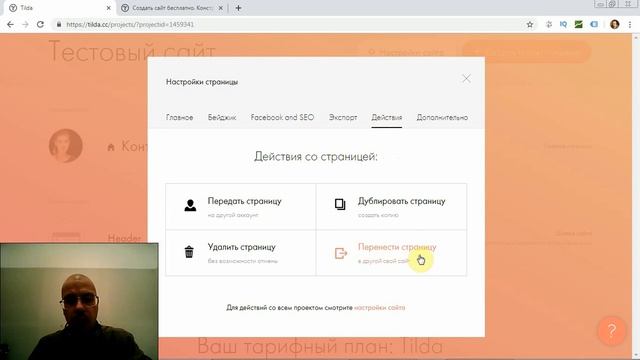Click the site lock security icon
Viewport: 640px width, 360px height.
point(59,24)
